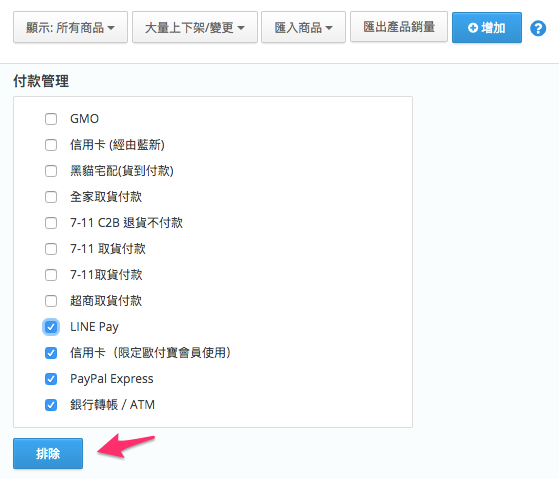
Task: Uncheck the 銀行轉帳 / ATM checkbox
Action: tap(51, 405)
